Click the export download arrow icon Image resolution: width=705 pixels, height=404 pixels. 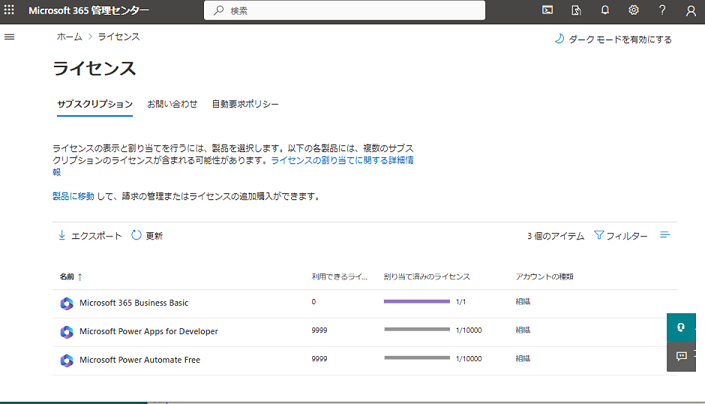[x=62, y=235]
